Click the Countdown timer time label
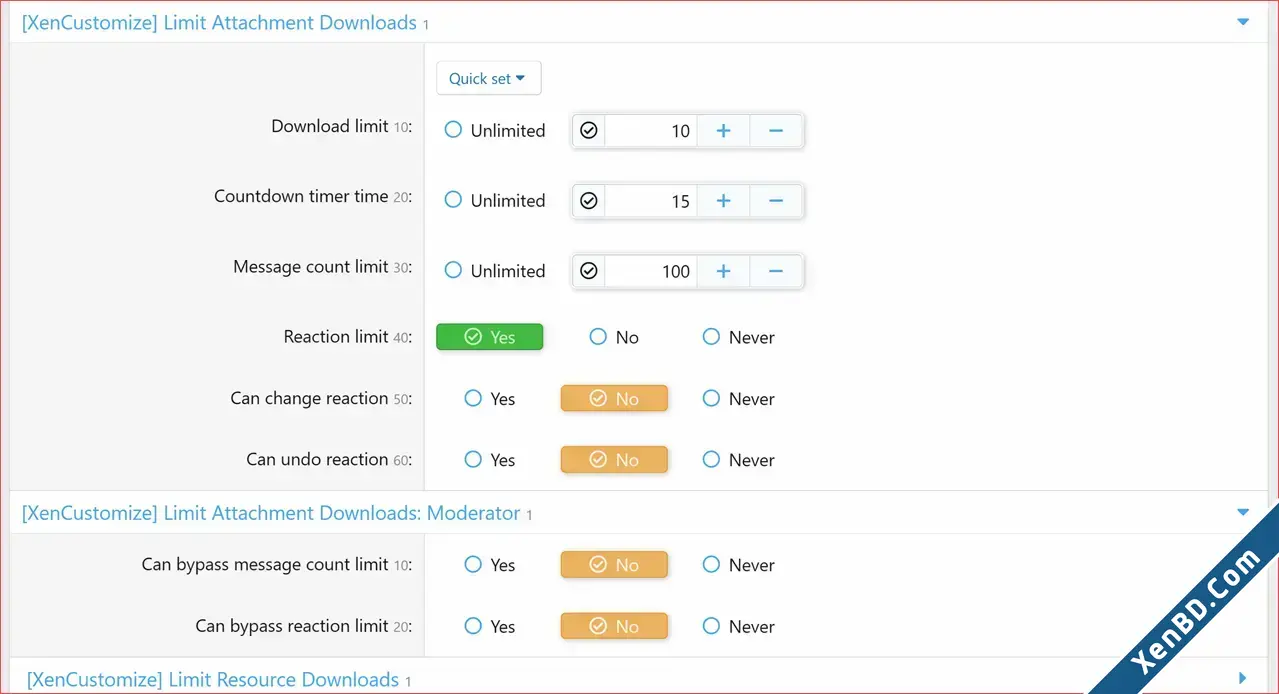The image size is (1279, 694). [x=301, y=196]
